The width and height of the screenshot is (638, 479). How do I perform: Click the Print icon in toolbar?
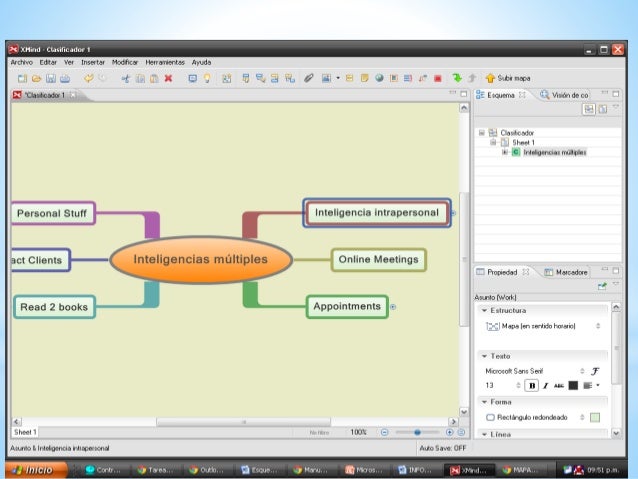65,77
